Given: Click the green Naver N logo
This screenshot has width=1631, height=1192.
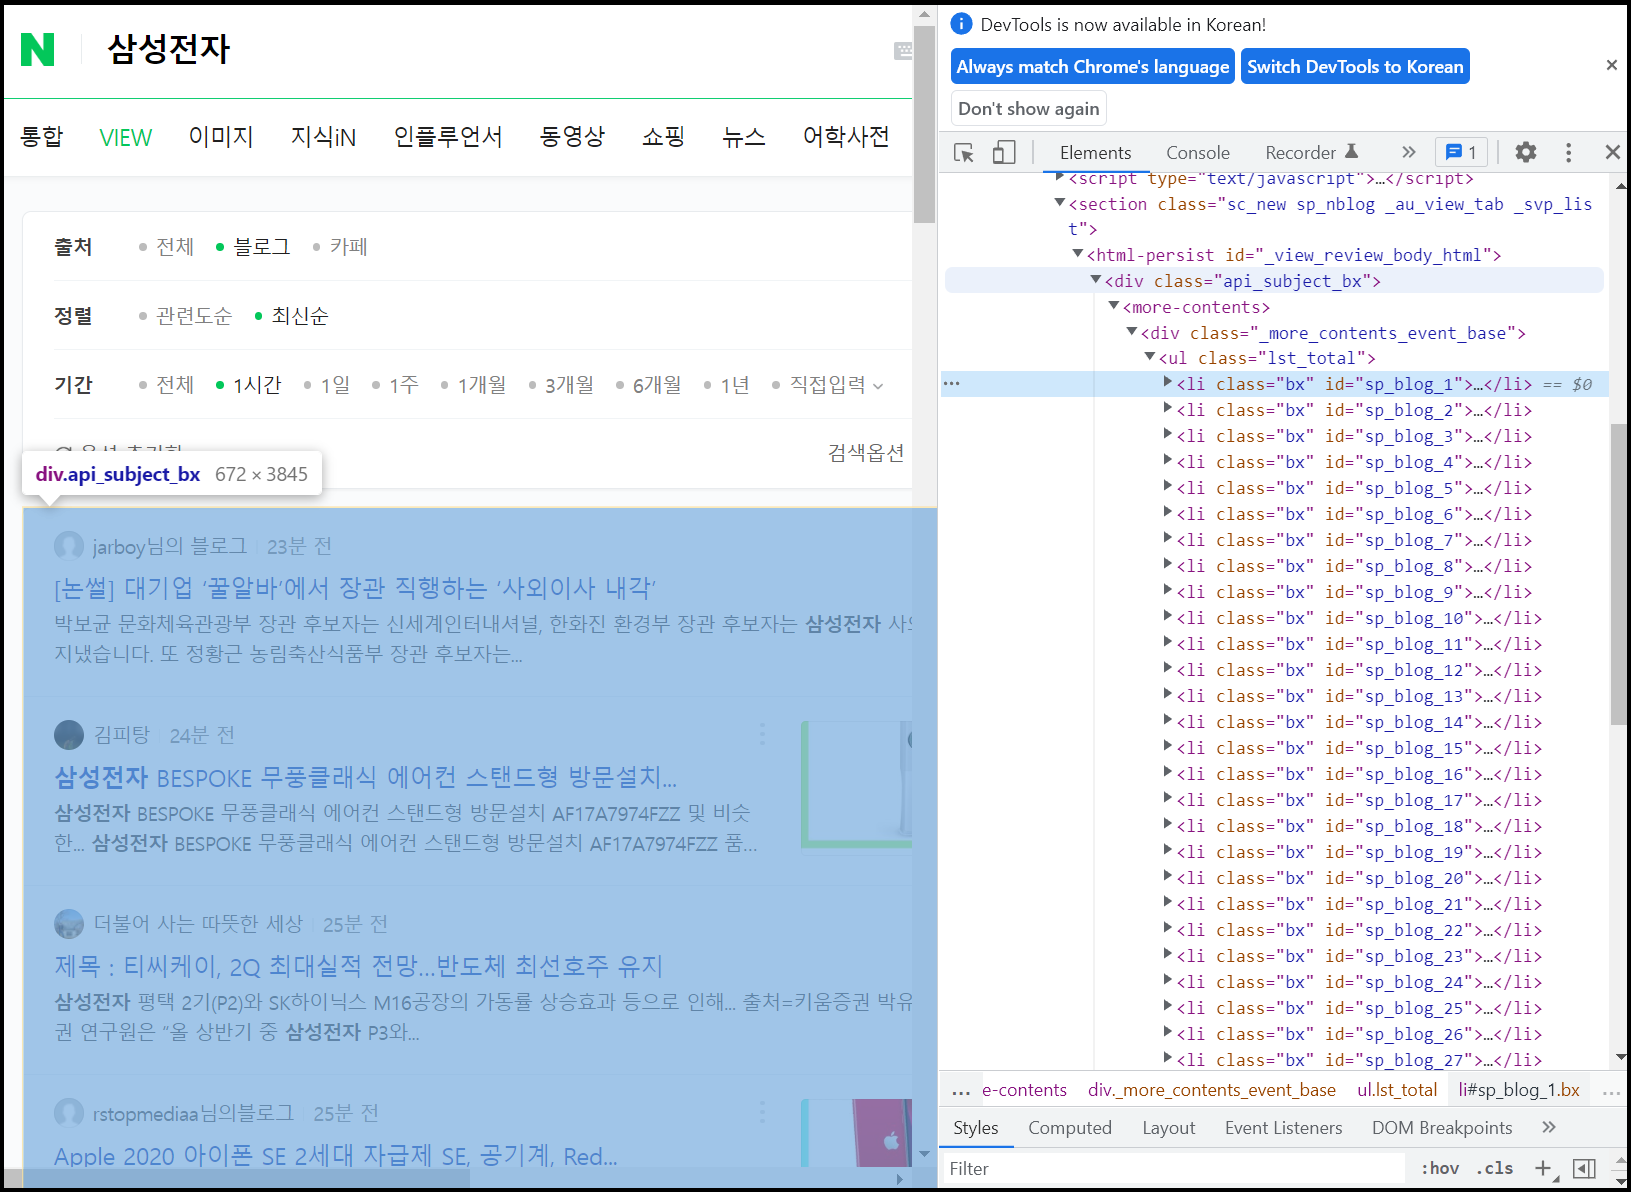Looking at the screenshot, I should point(38,49).
